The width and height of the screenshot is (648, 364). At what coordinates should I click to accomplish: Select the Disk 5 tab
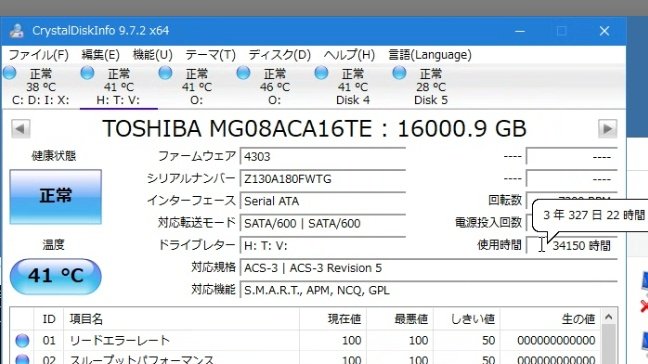click(431, 87)
